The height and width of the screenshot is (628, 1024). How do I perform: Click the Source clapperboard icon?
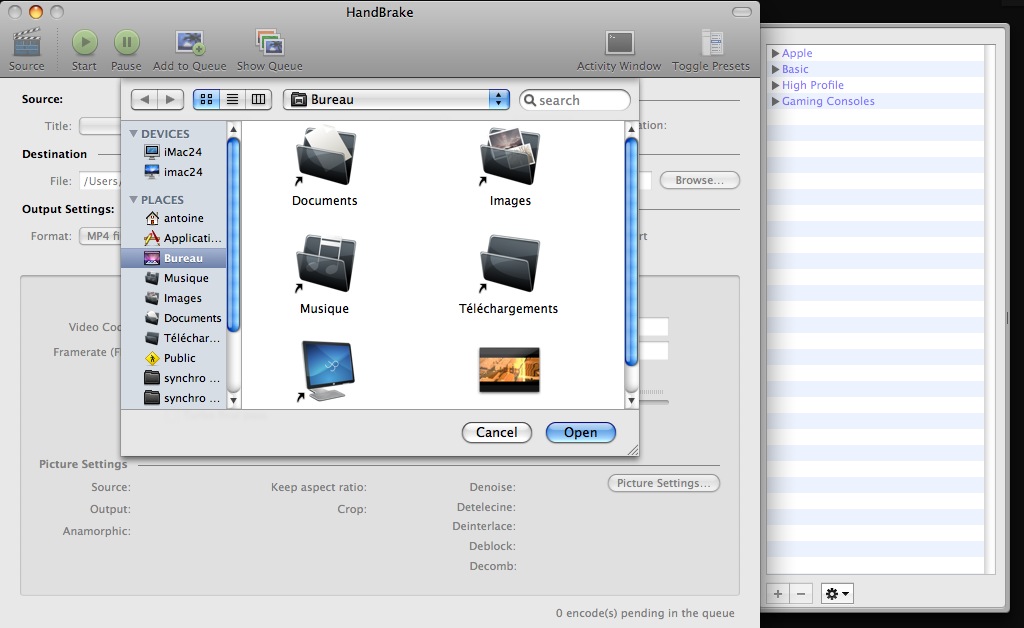coord(27,43)
